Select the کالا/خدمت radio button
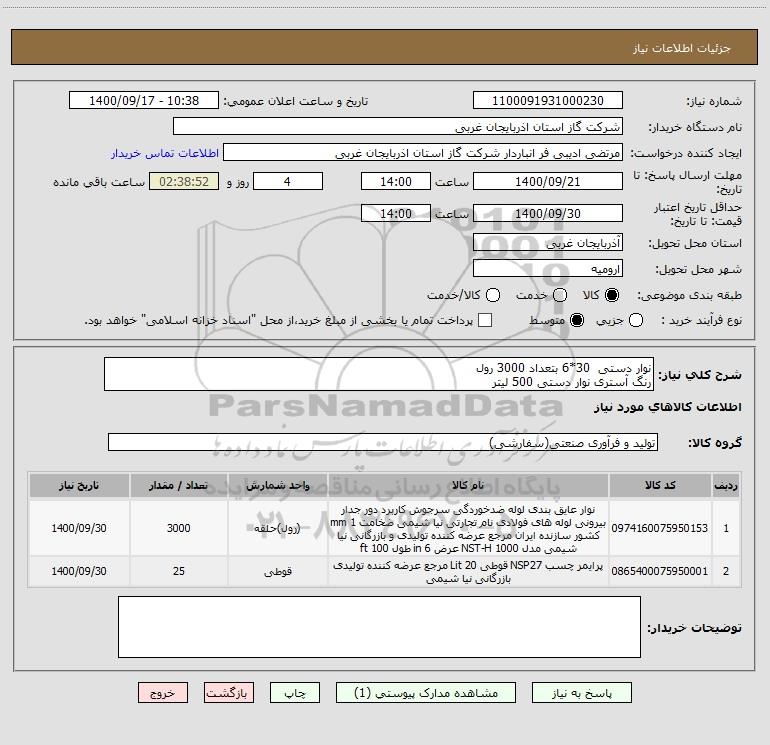Viewport: 770px width, 745px height. pos(493,295)
